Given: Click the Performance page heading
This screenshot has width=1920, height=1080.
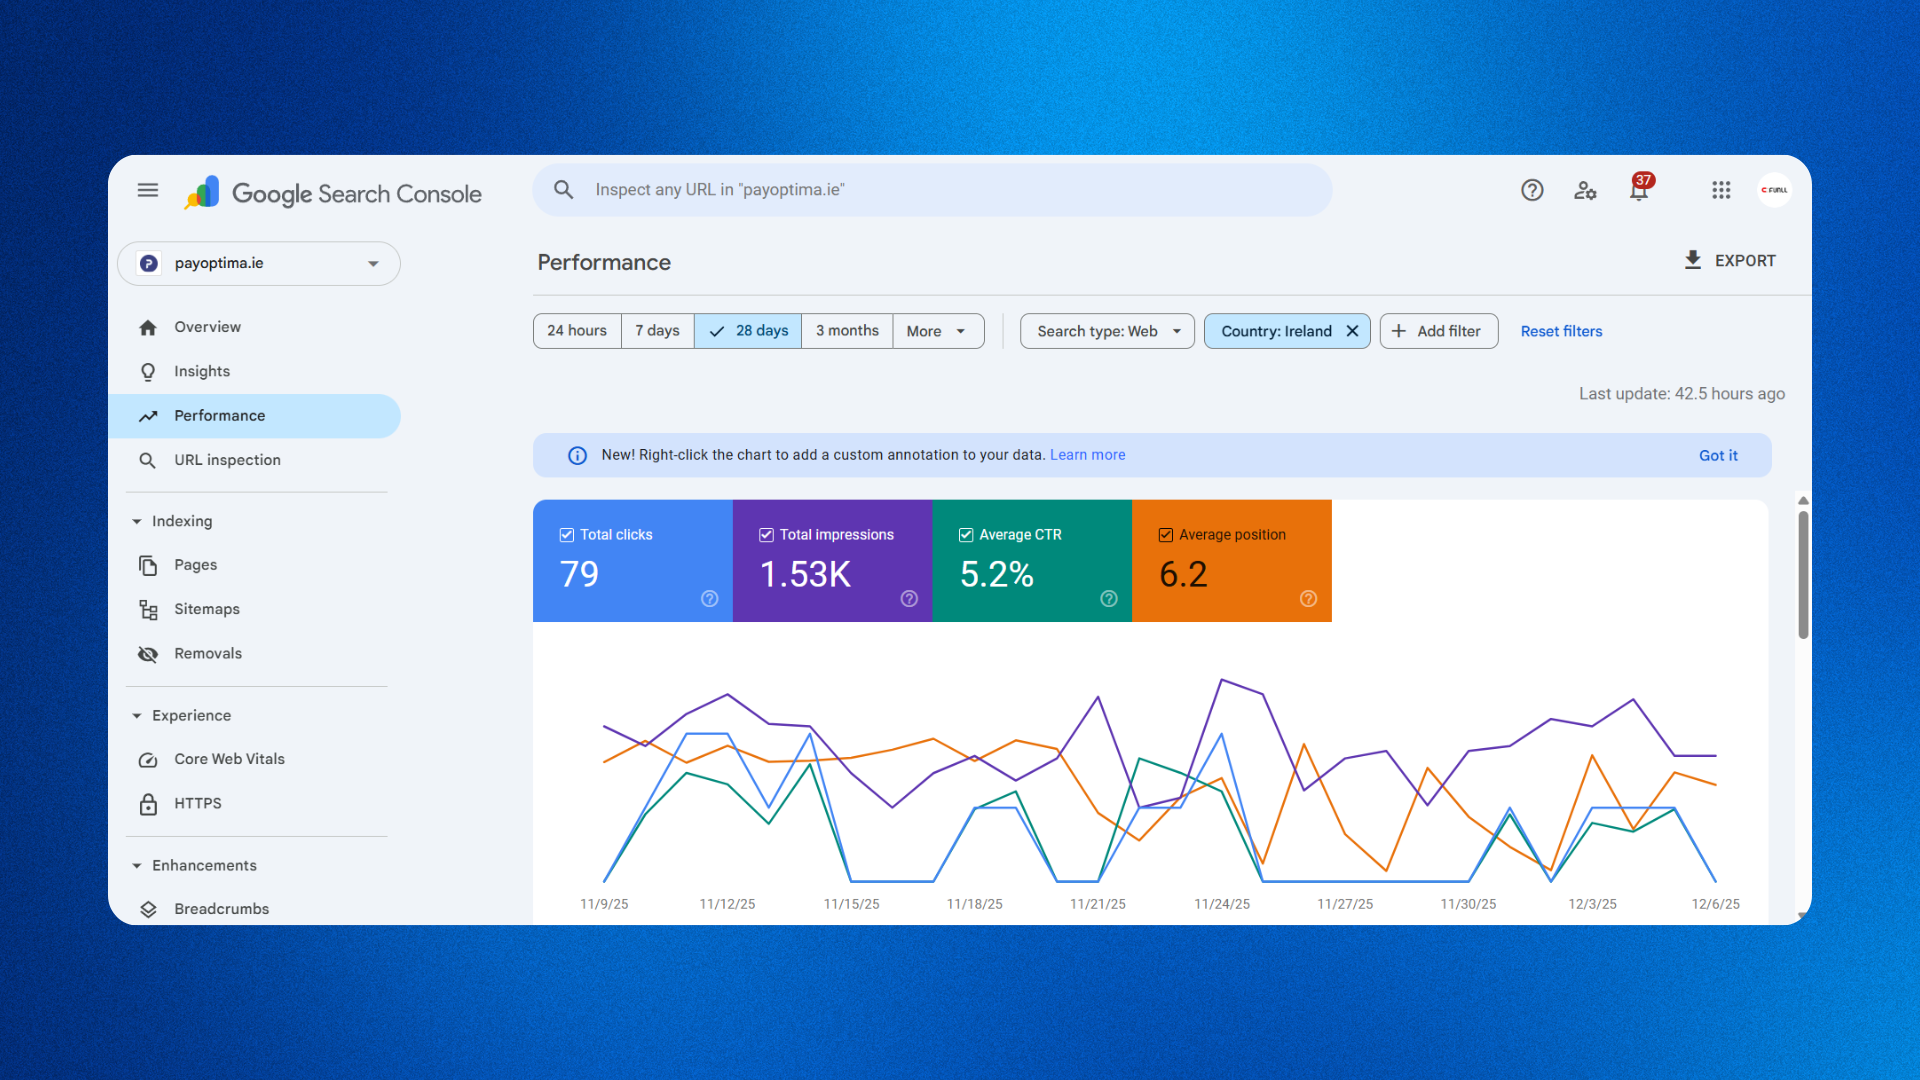Looking at the screenshot, I should click(x=604, y=263).
